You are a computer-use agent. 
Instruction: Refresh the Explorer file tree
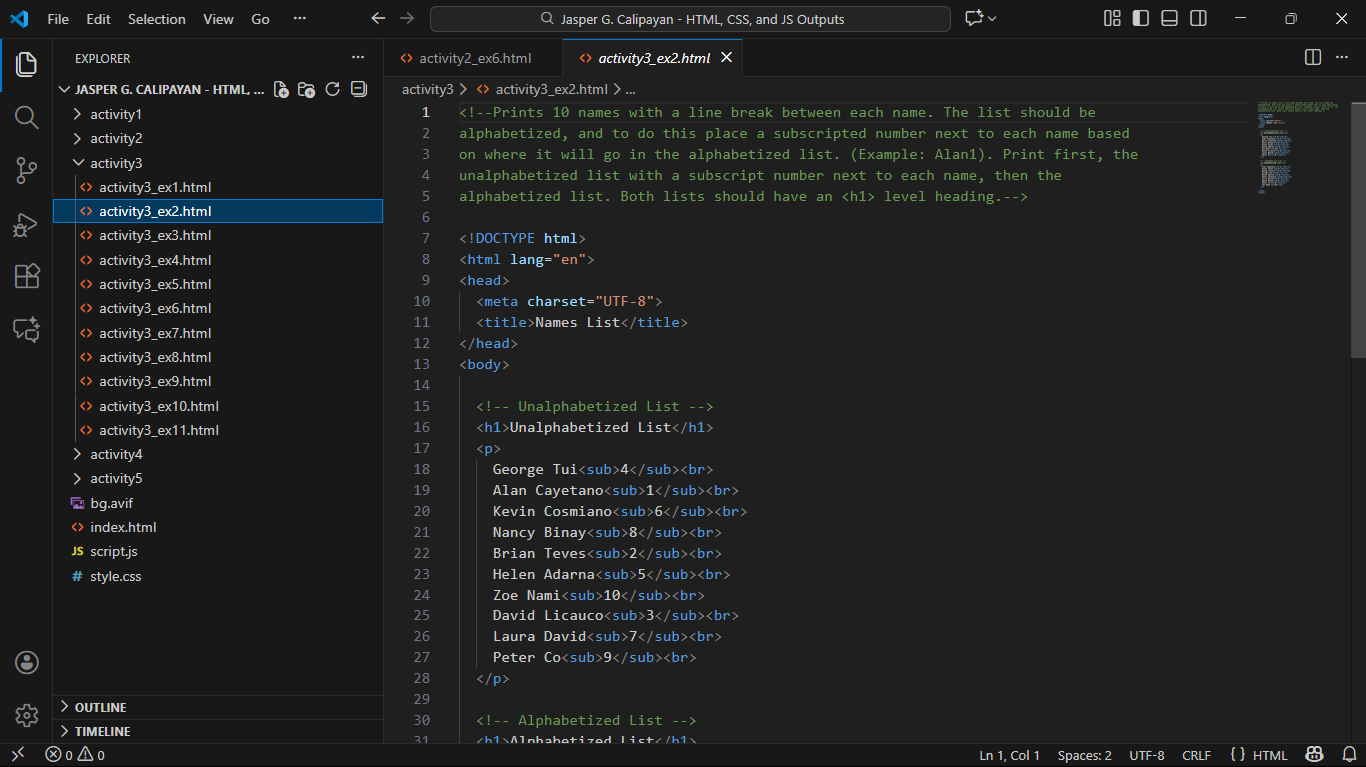[x=333, y=89]
